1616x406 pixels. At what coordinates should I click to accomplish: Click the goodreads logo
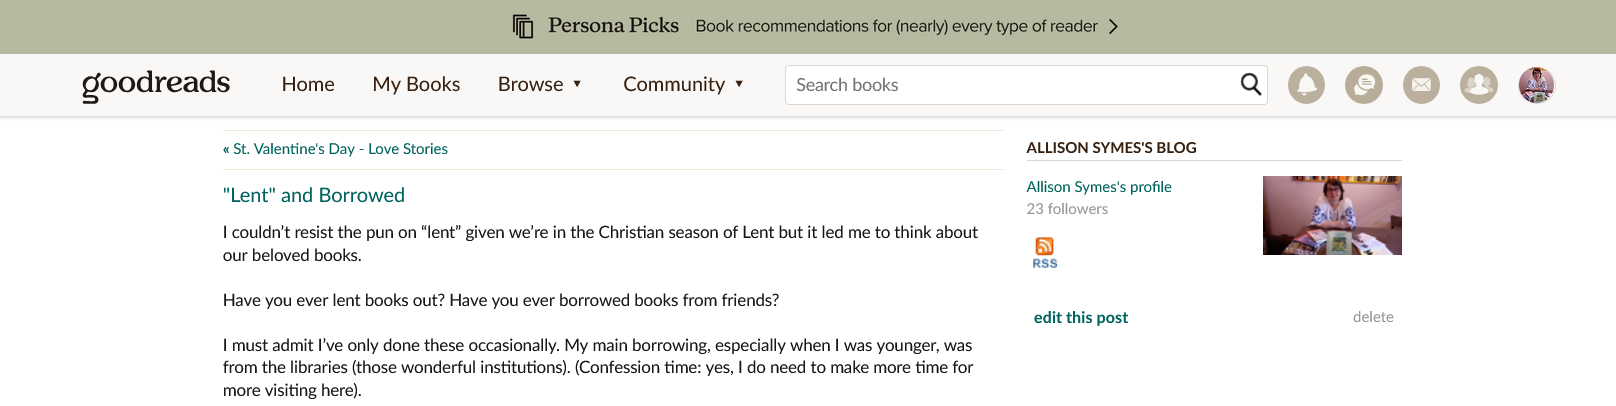(156, 84)
